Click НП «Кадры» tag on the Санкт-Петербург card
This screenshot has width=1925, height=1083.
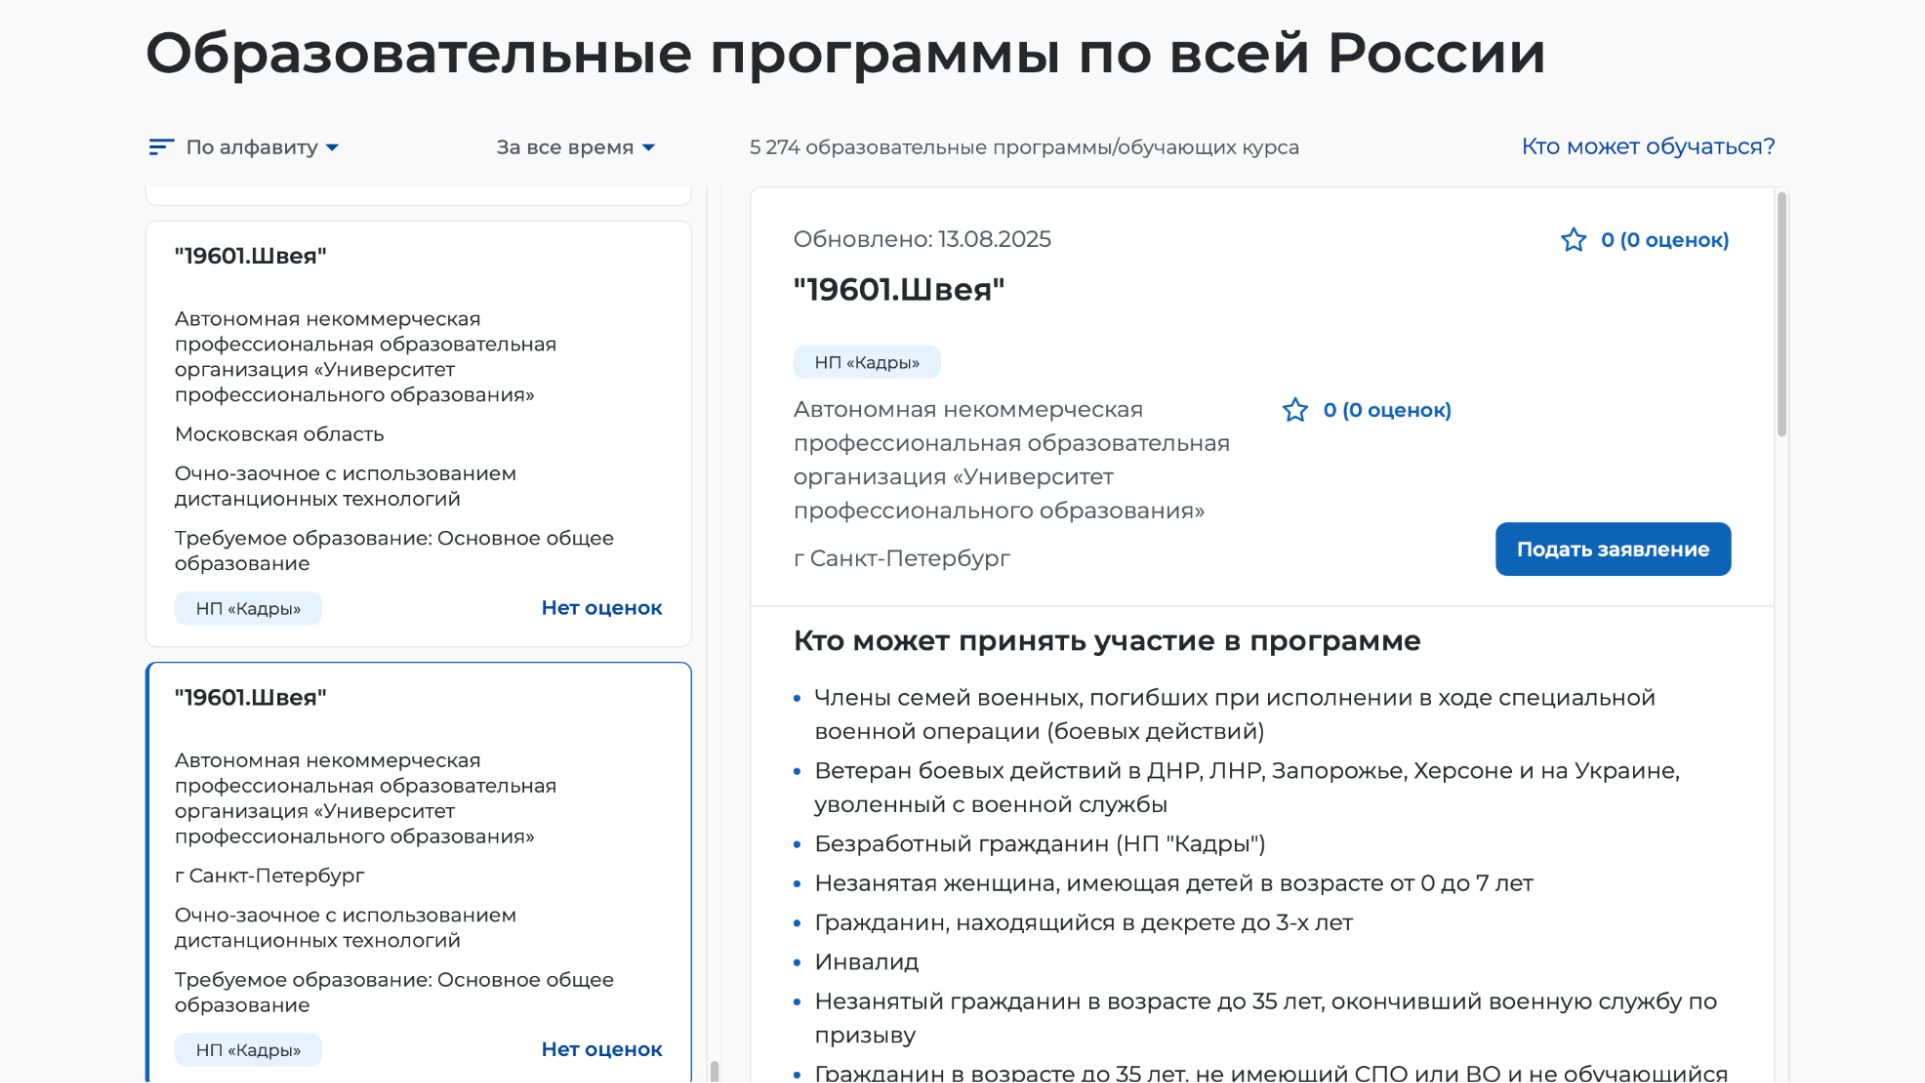click(248, 1050)
